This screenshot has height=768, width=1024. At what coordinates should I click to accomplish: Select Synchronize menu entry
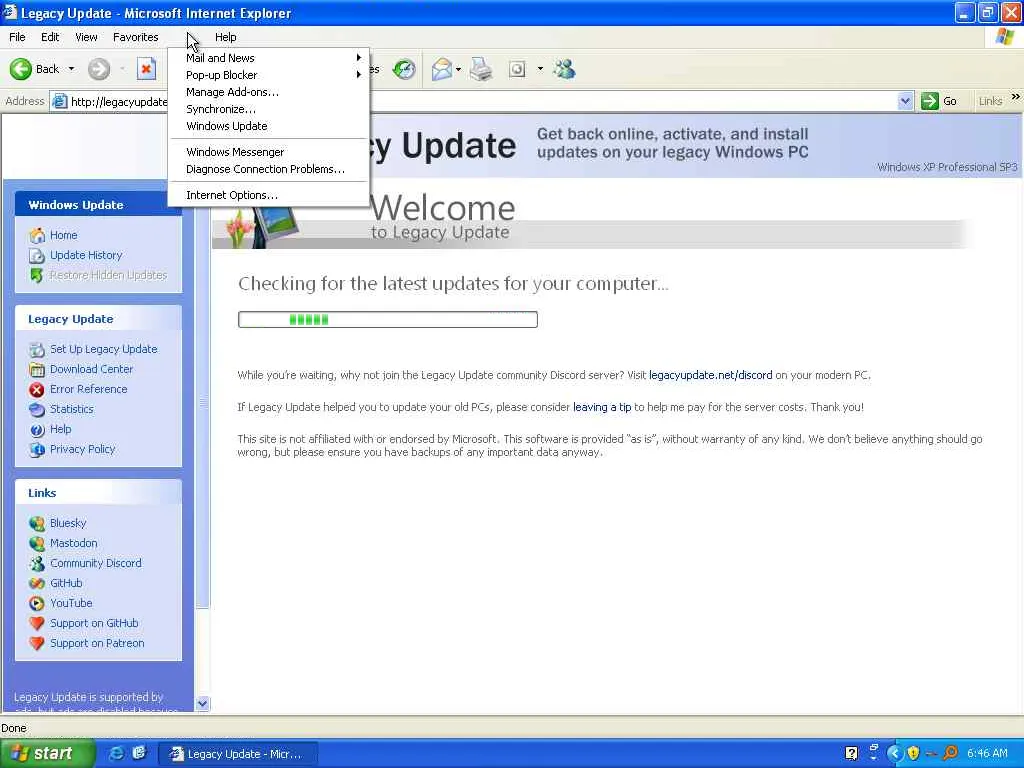point(269,109)
